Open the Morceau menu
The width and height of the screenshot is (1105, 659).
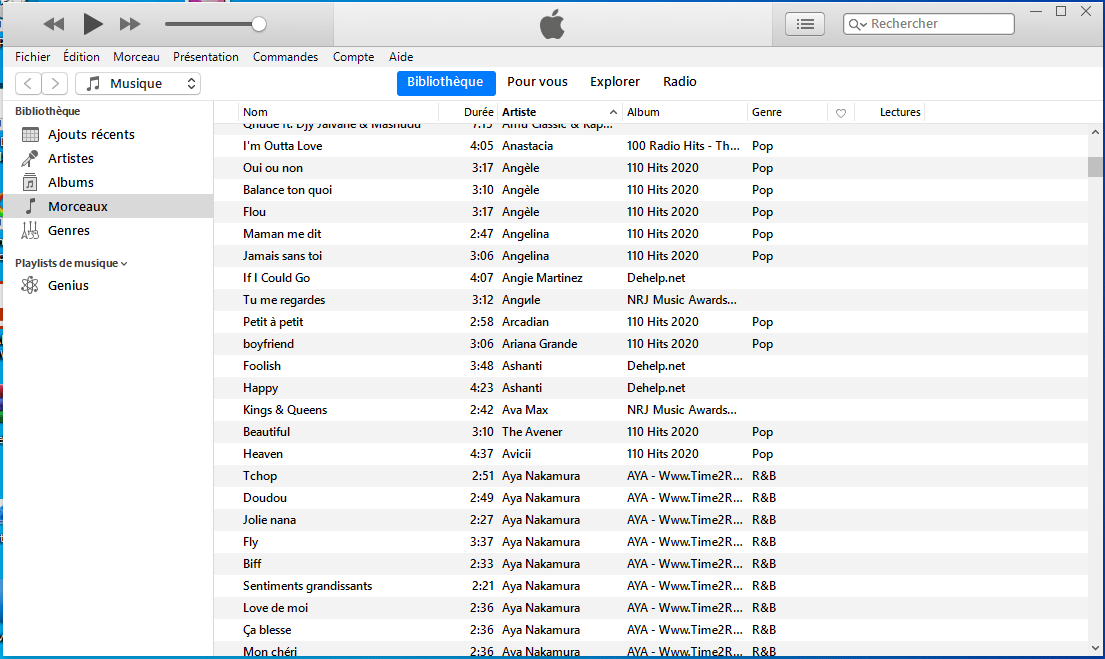click(x=136, y=57)
